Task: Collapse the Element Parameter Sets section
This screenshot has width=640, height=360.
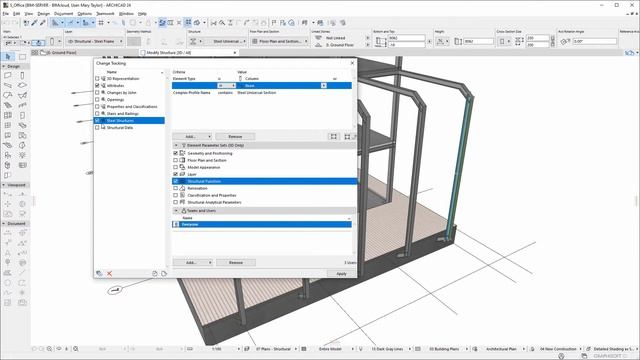Action: tap(176, 145)
